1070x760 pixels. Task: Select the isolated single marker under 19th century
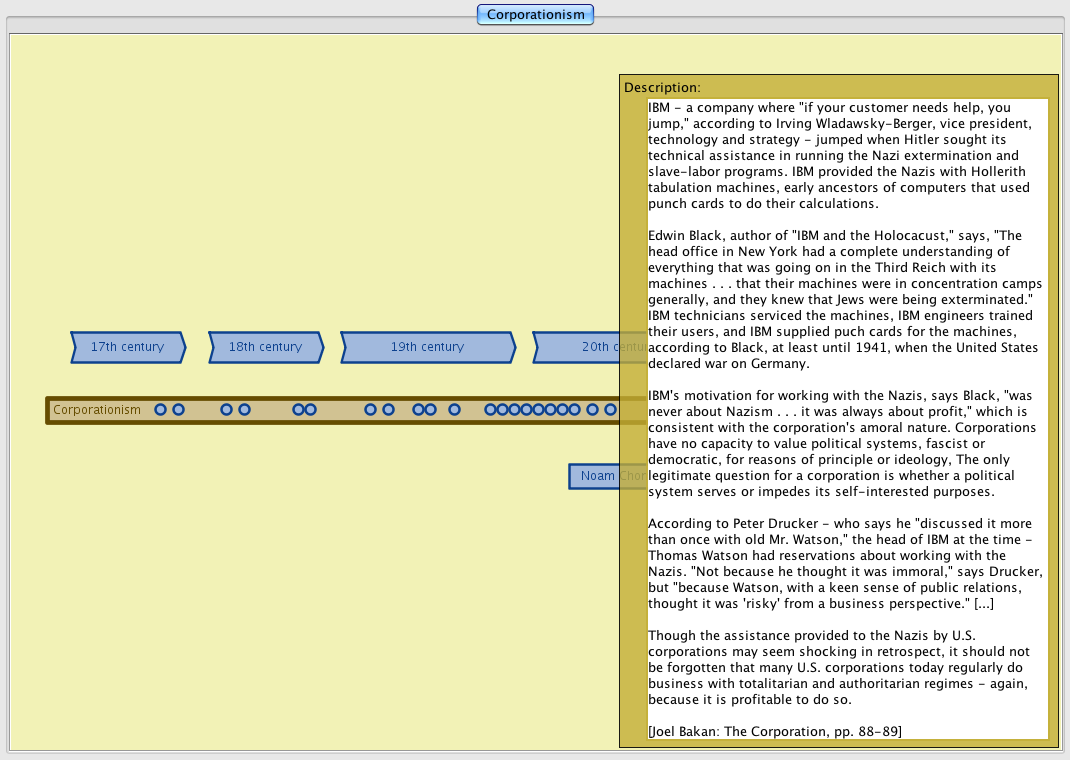click(454, 410)
